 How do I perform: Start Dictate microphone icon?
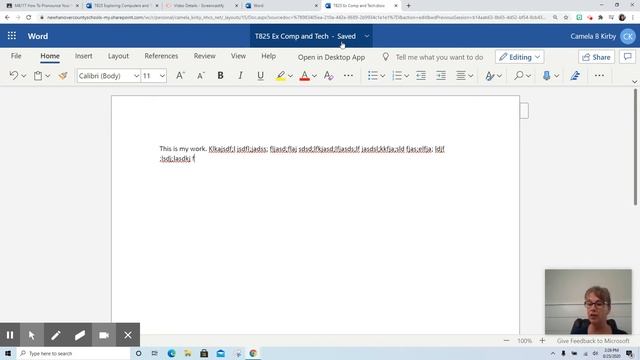547,76
